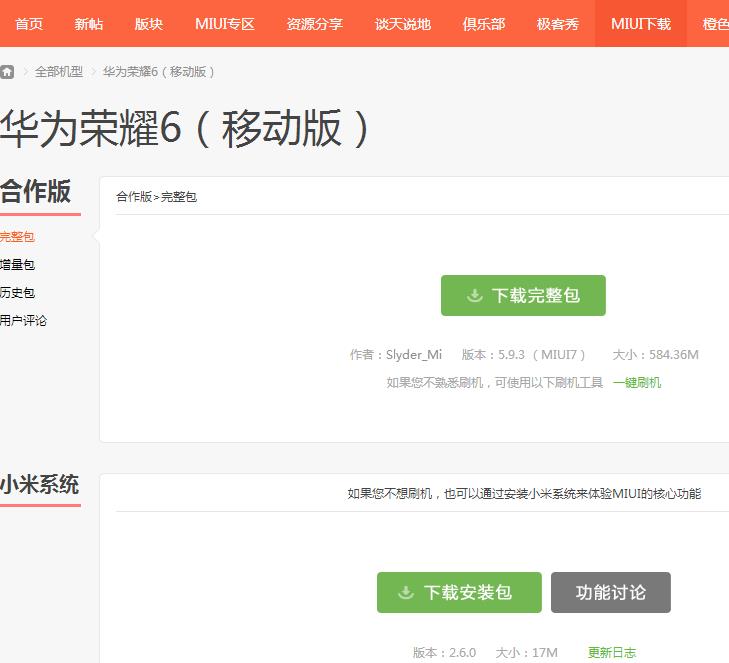Click the size text 584.36M
This screenshot has width=729, height=663.
[x=674, y=355]
